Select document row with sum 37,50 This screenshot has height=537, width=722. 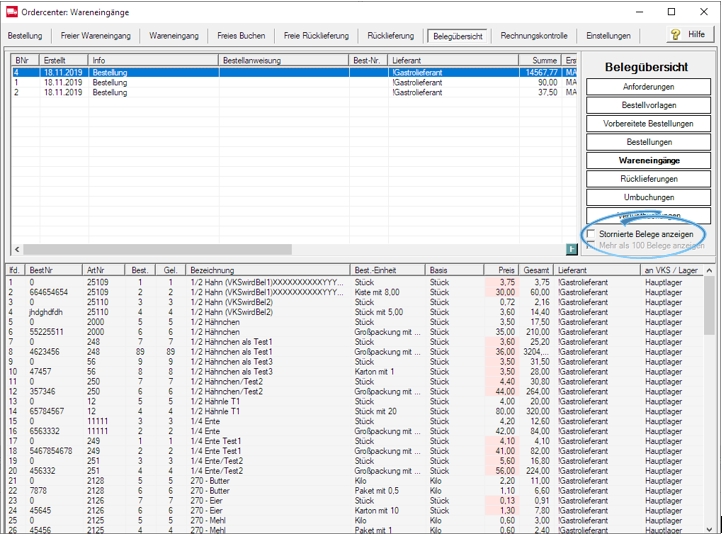point(294,93)
